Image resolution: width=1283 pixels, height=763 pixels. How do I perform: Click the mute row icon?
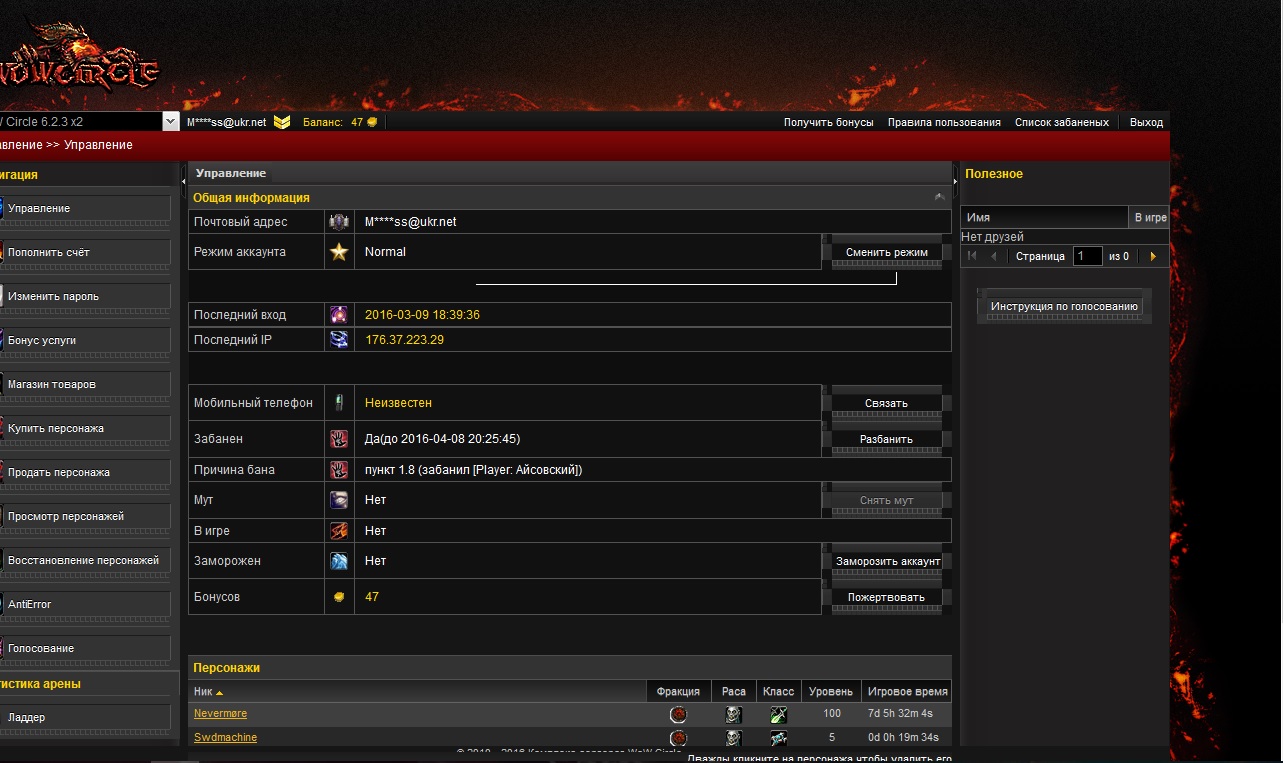(339, 500)
